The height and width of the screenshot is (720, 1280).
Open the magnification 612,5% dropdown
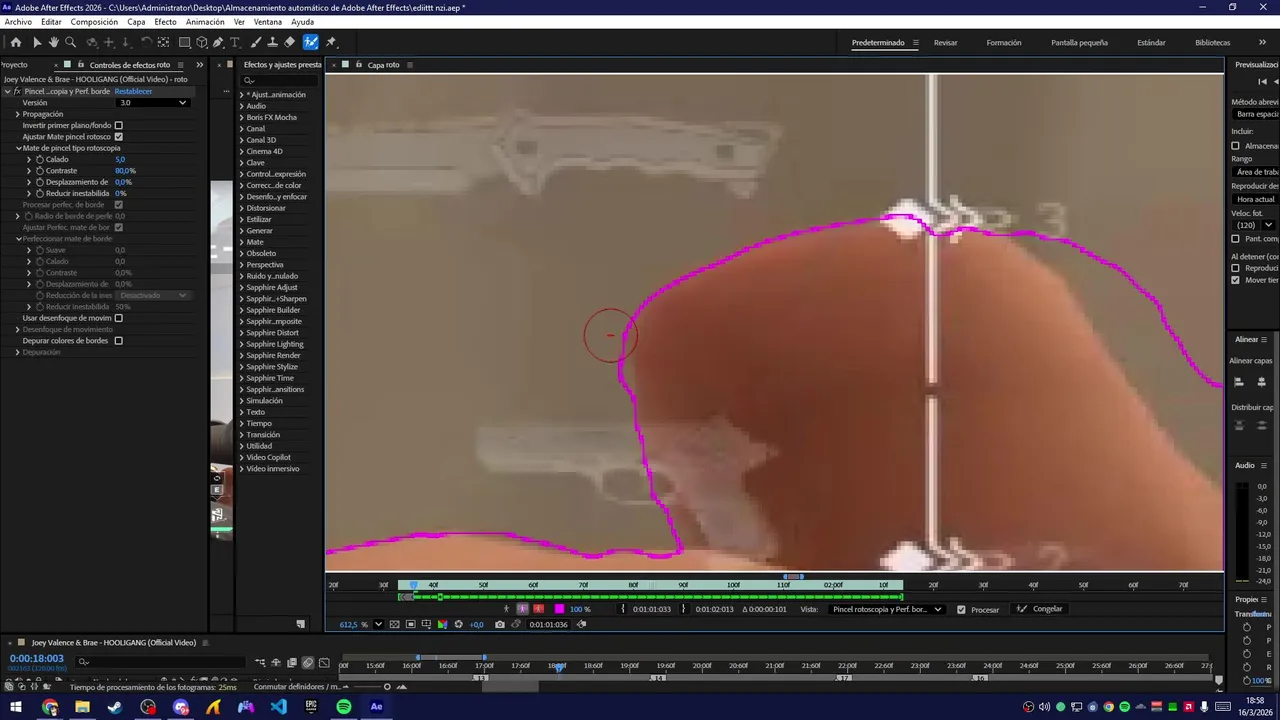click(x=378, y=624)
